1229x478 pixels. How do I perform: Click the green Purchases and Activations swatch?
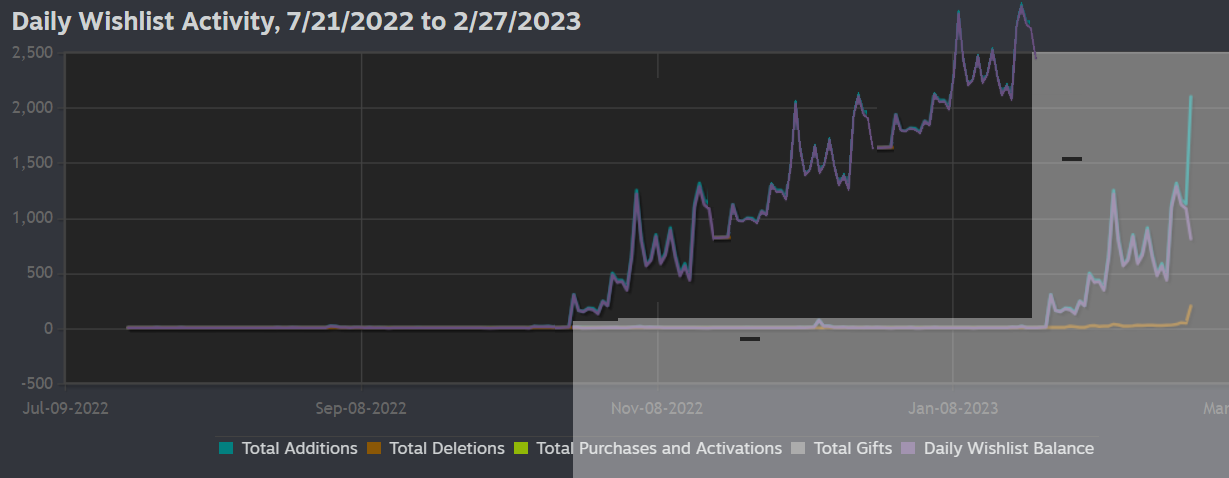[521, 449]
